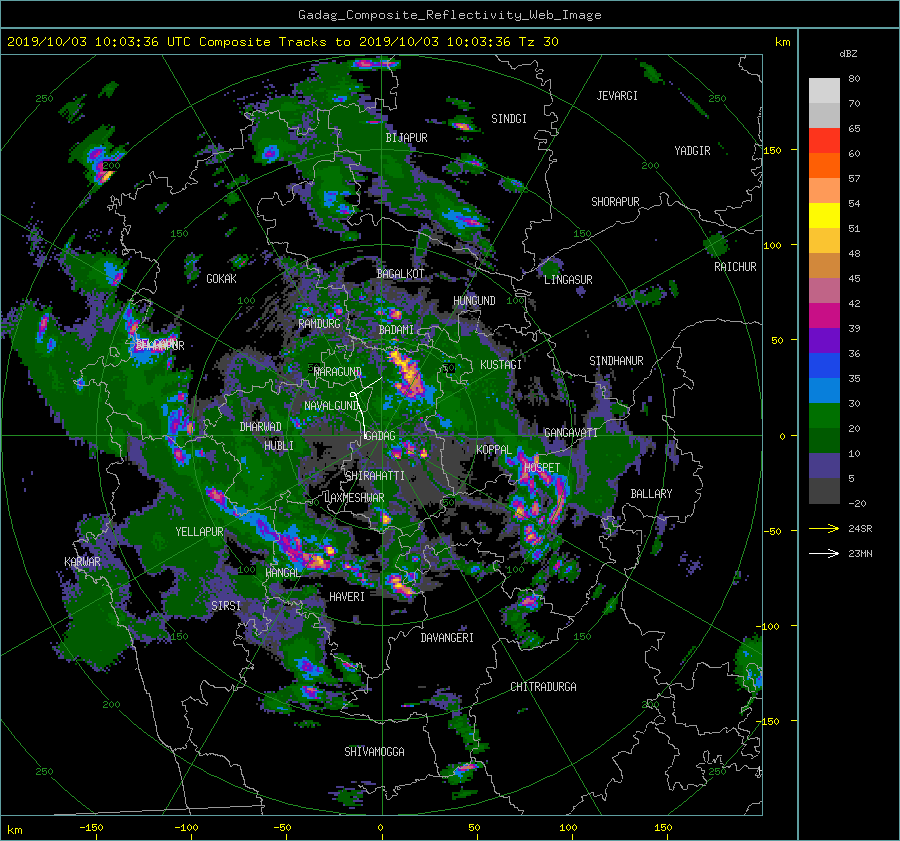Click the BAGALKOT town label
The image size is (900, 841).
pos(400,274)
